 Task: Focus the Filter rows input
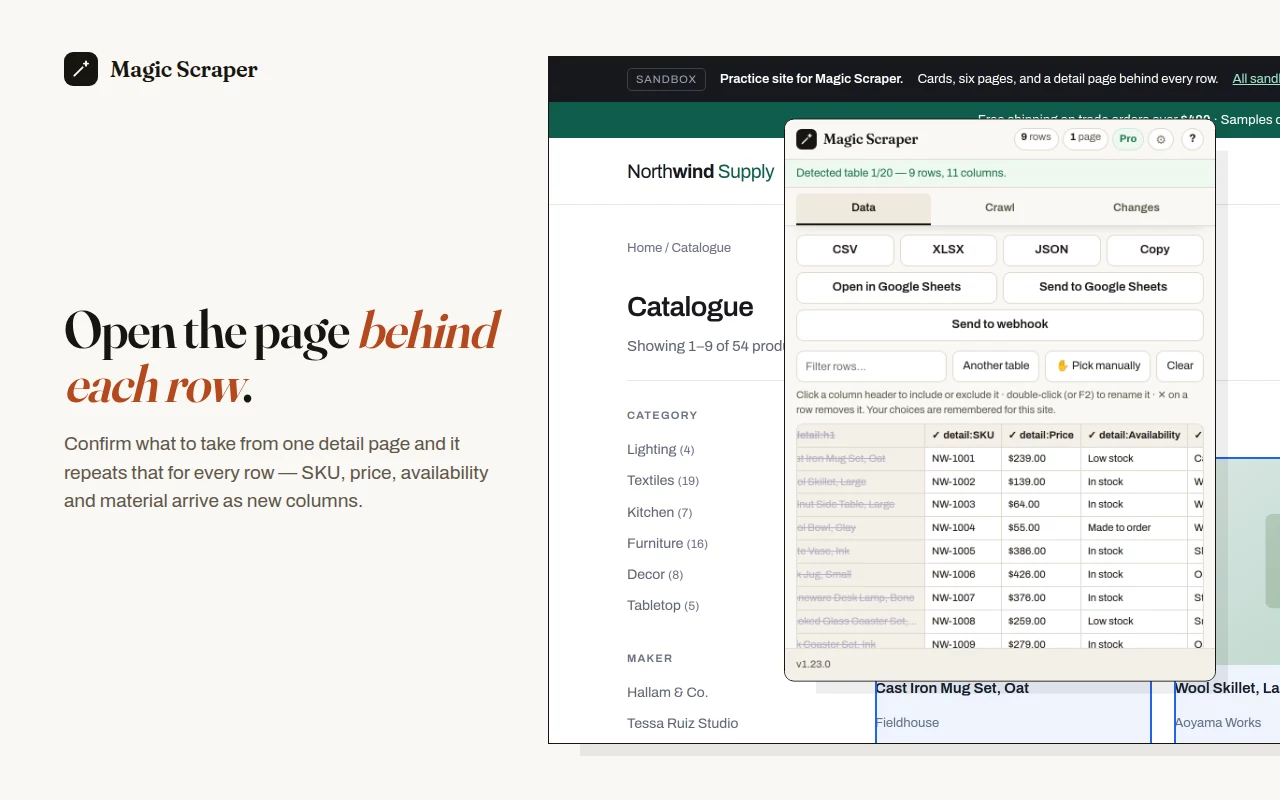(x=871, y=366)
